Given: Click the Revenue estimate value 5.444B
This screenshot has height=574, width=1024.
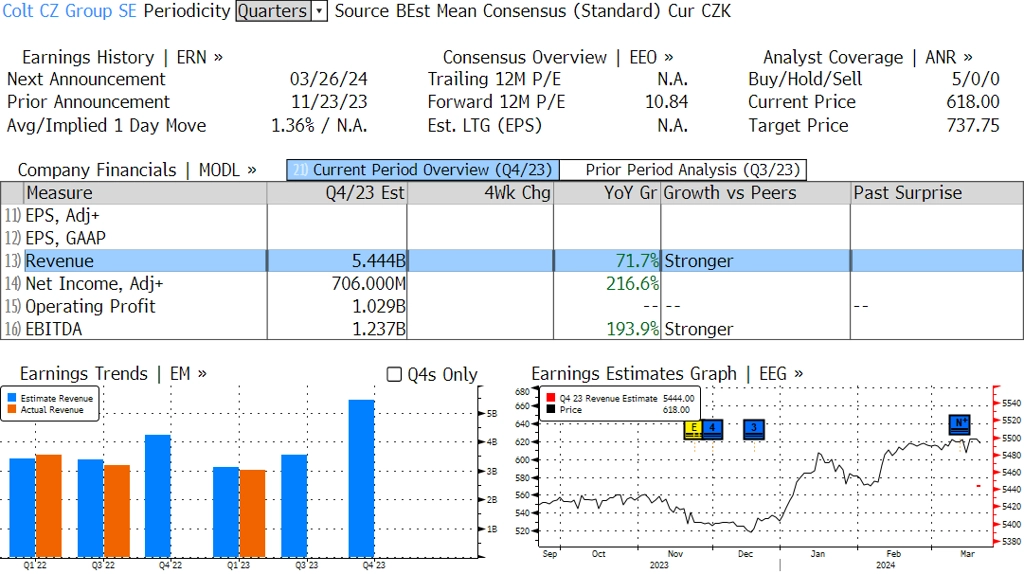Looking at the screenshot, I should 379,261.
